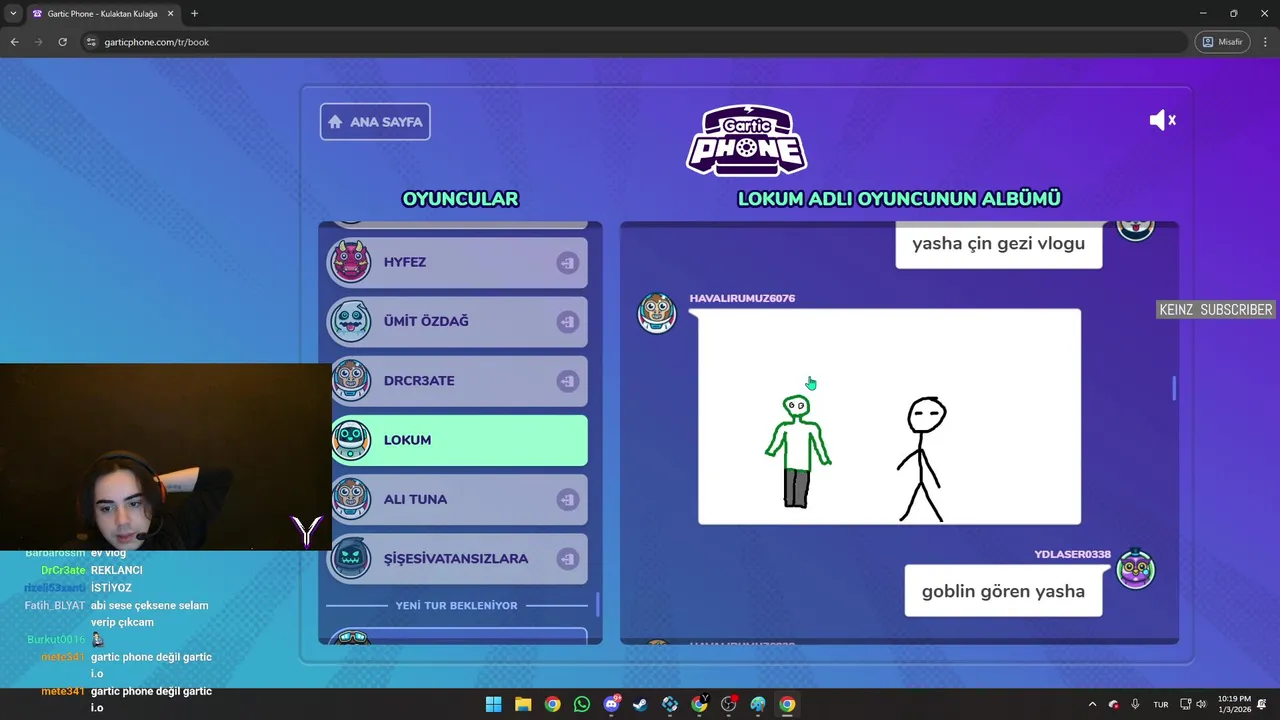Select HYFEZ in the players list

pyautogui.click(x=459, y=262)
